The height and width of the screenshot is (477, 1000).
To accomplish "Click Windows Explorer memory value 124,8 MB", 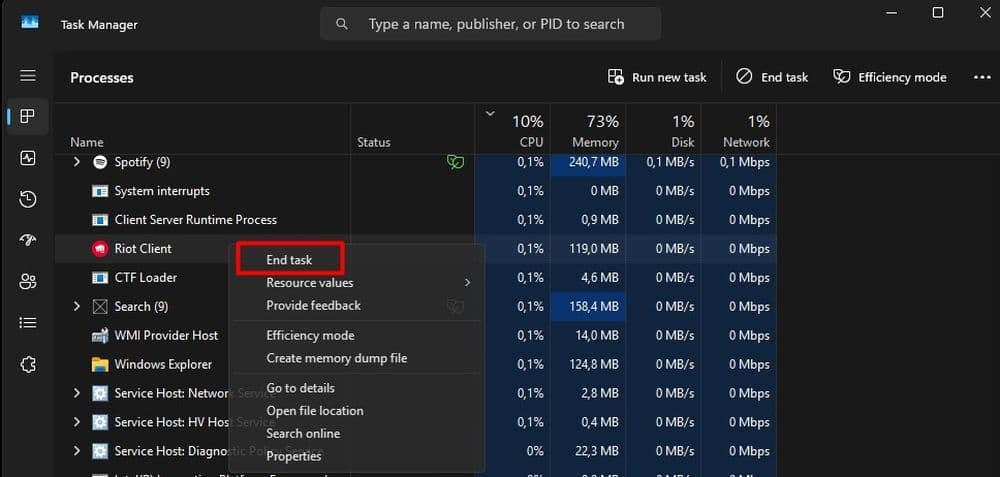I will point(593,365).
